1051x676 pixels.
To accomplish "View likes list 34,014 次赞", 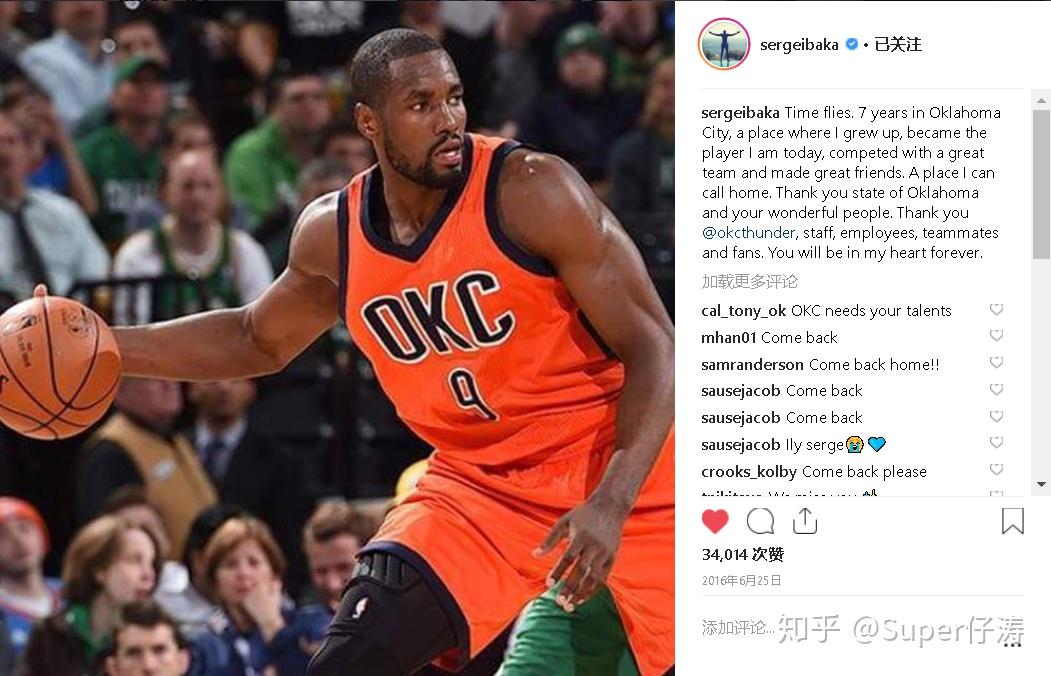I will point(743,555).
